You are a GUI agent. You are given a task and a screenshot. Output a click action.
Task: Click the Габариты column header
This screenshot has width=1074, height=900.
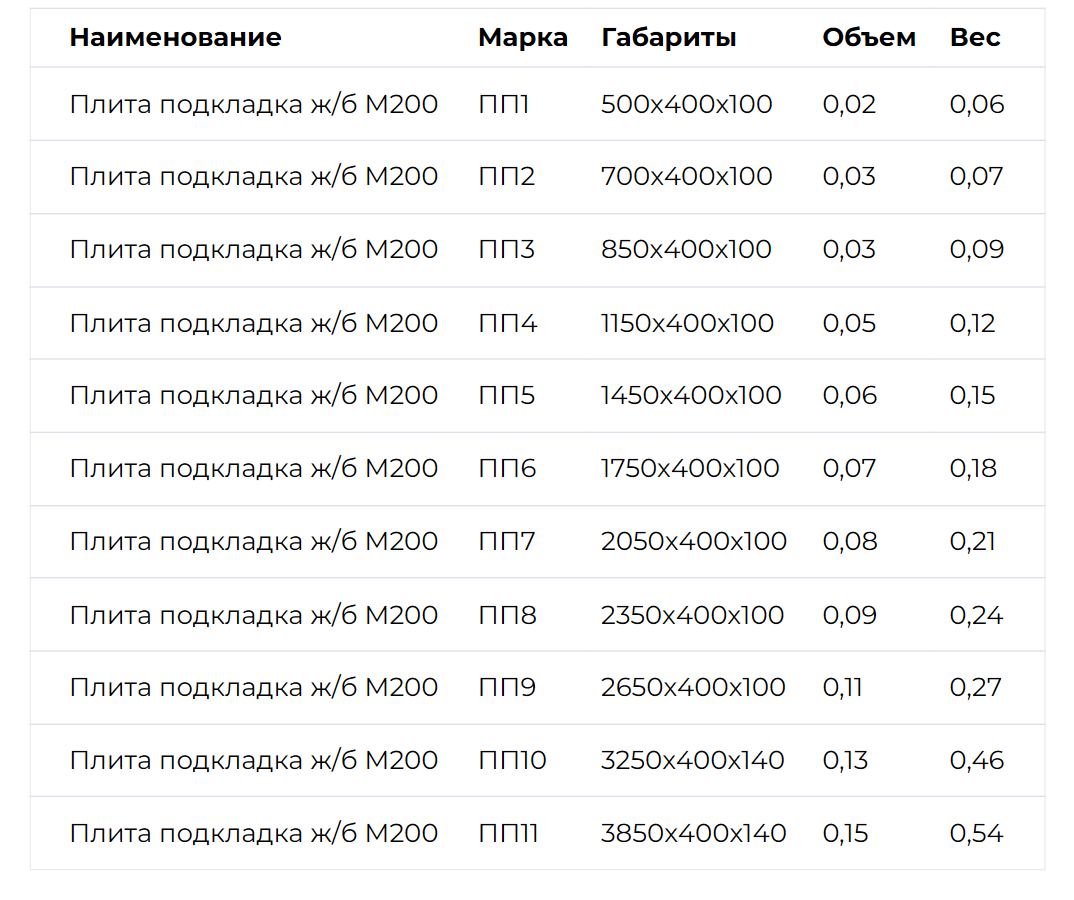[x=669, y=38]
